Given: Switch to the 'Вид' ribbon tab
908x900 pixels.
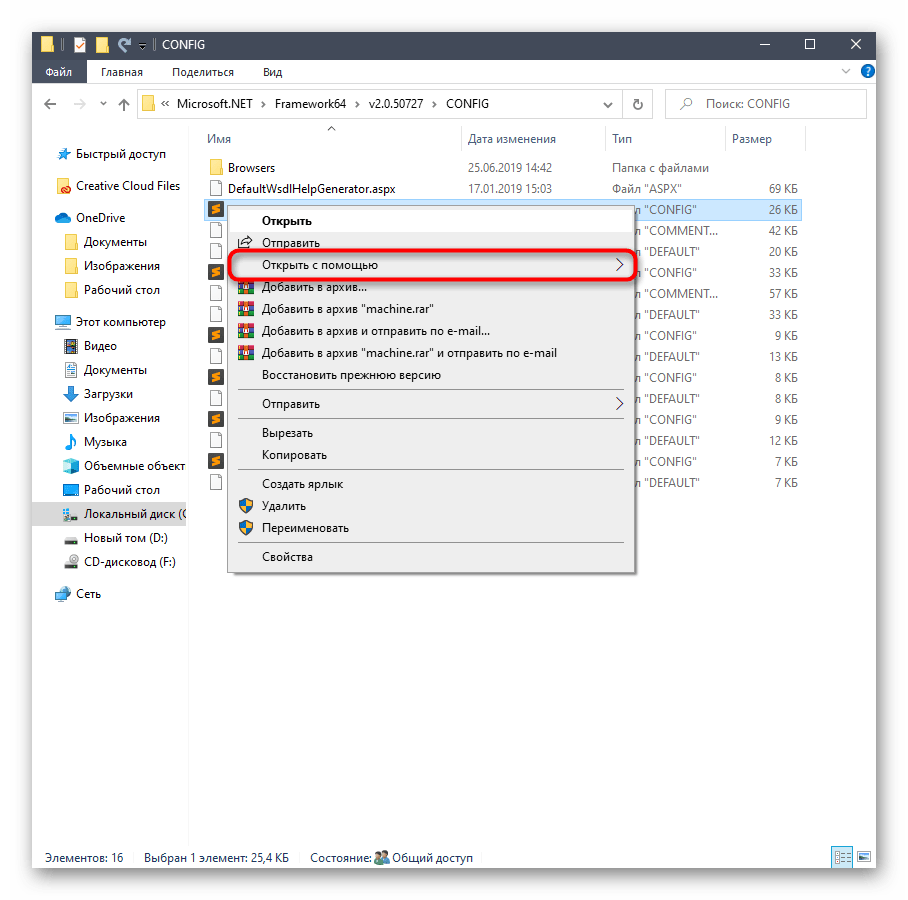Looking at the screenshot, I should [272, 72].
